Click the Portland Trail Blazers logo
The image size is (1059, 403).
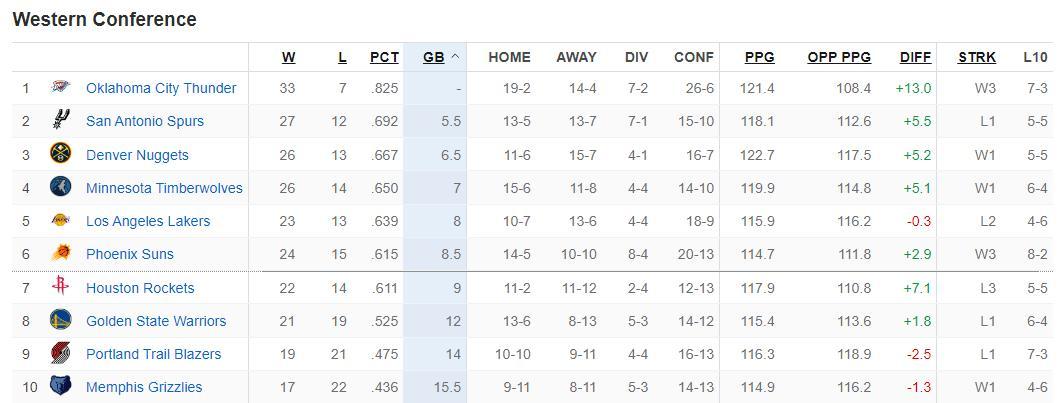coord(60,354)
